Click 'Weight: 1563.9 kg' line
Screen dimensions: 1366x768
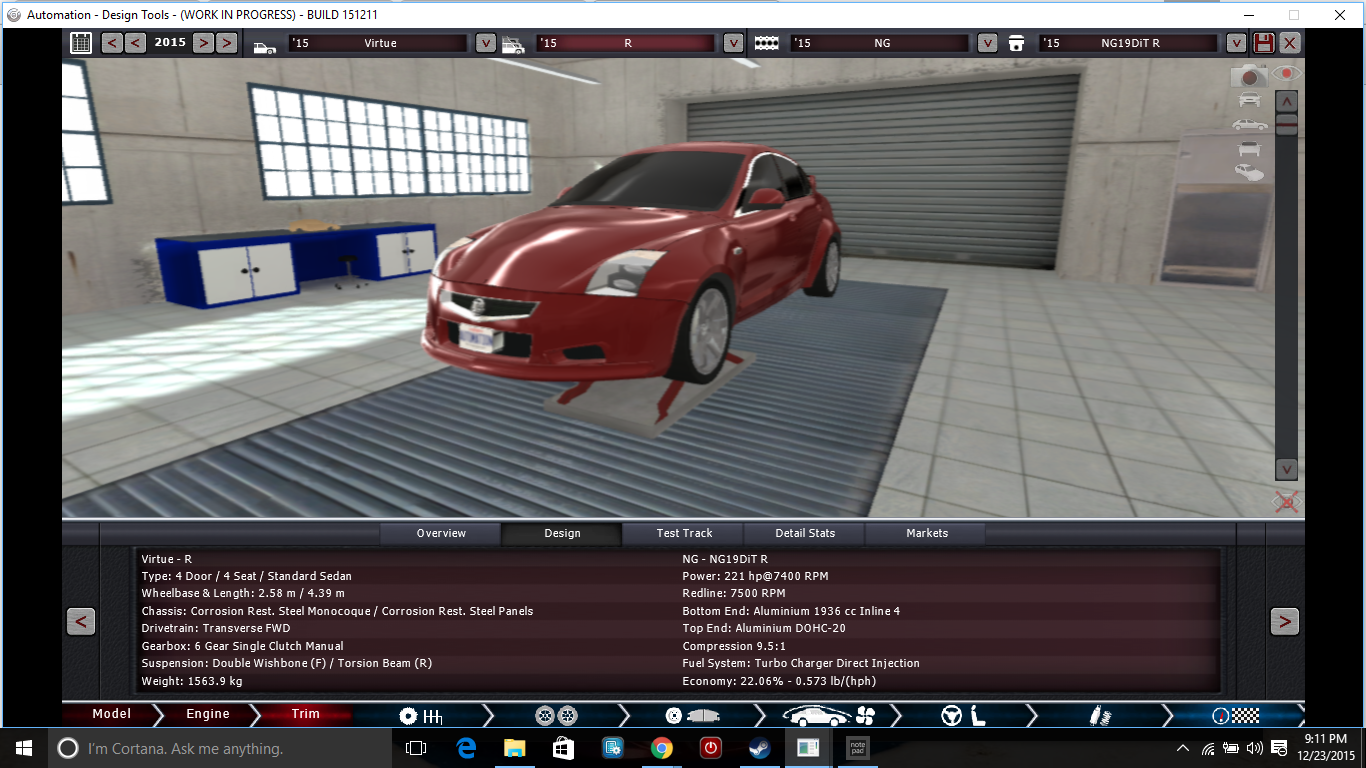point(192,681)
